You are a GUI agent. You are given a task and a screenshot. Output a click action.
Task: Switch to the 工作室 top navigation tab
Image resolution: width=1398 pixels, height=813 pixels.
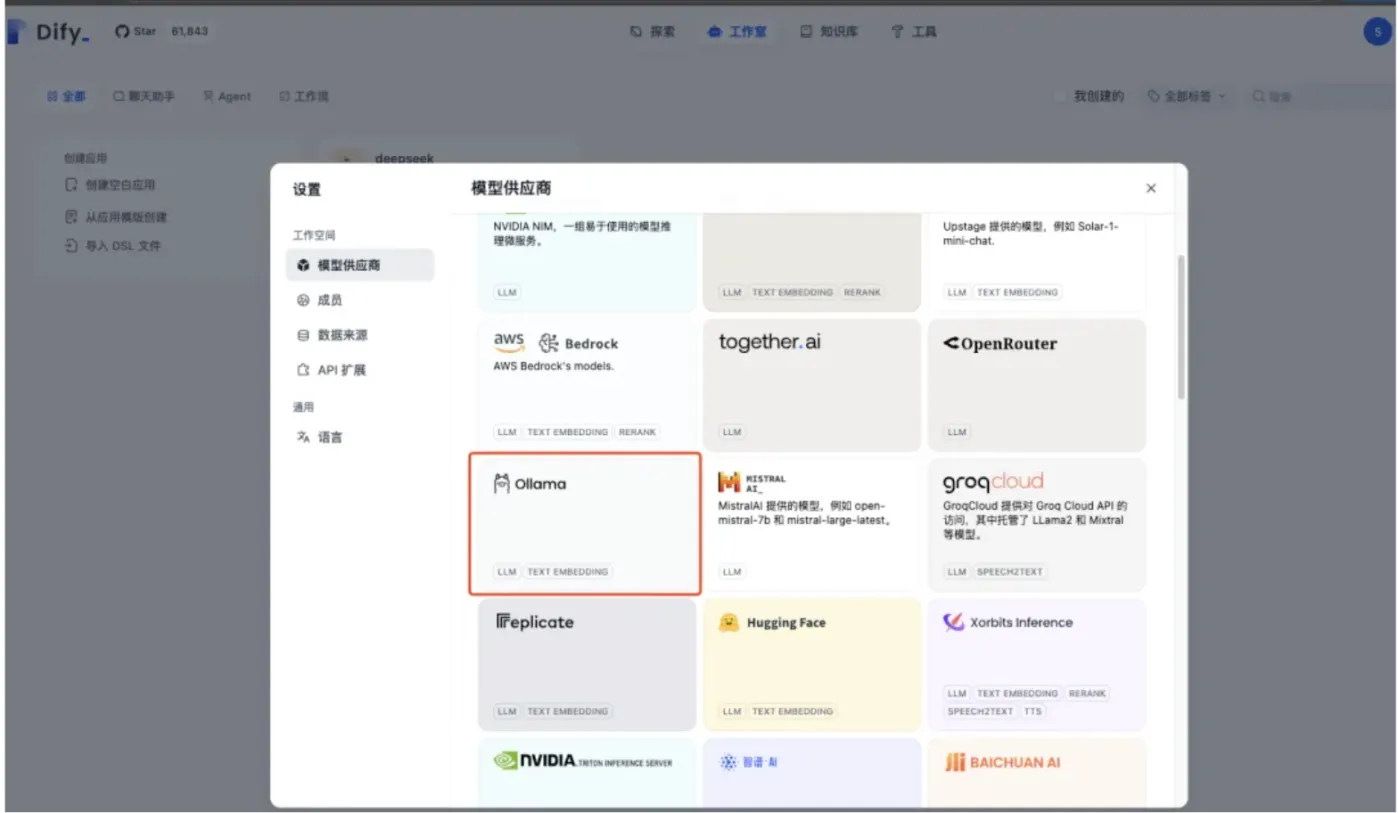737,32
